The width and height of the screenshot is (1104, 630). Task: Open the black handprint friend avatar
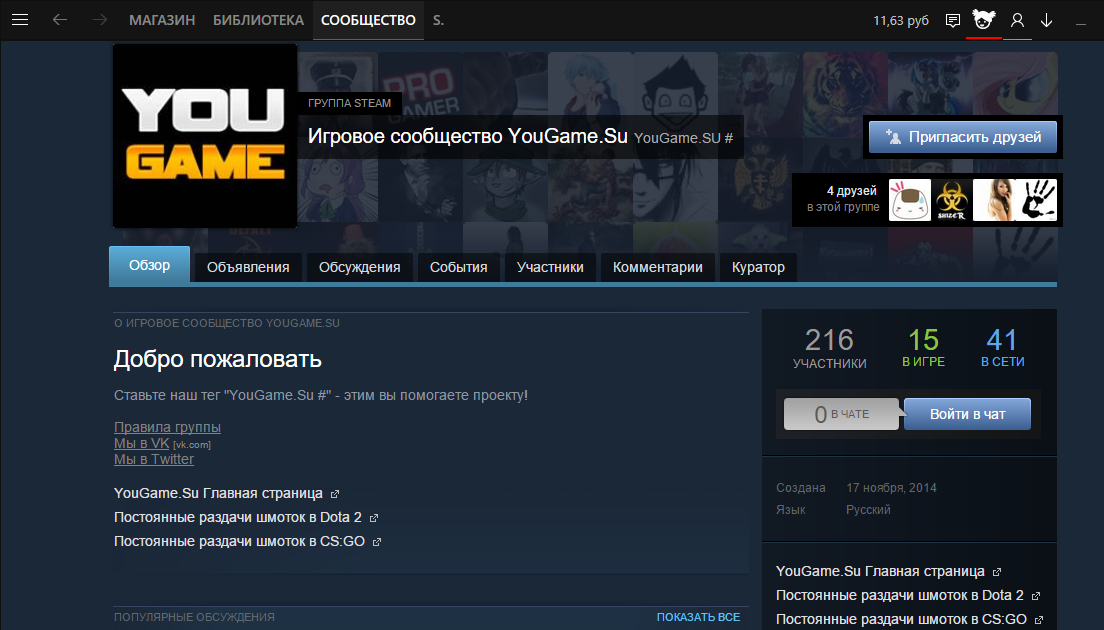click(1036, 200)
